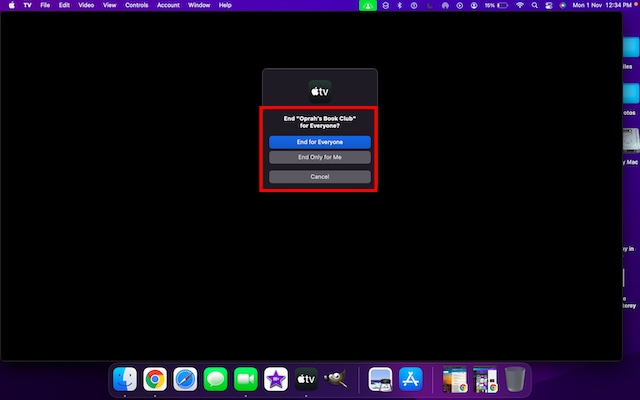Screen dimensions: 640x400
Task: Click the green SharePlay status icon
Action: point(368,5)
